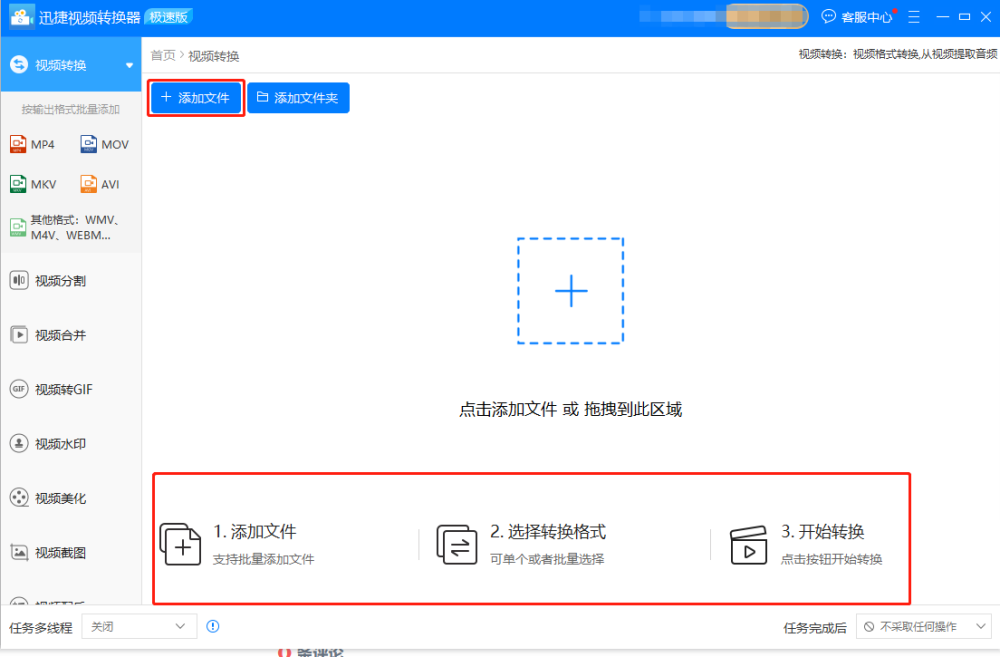Open the 任务多线程 dropdown currently set to 关闭

point(138,626)
